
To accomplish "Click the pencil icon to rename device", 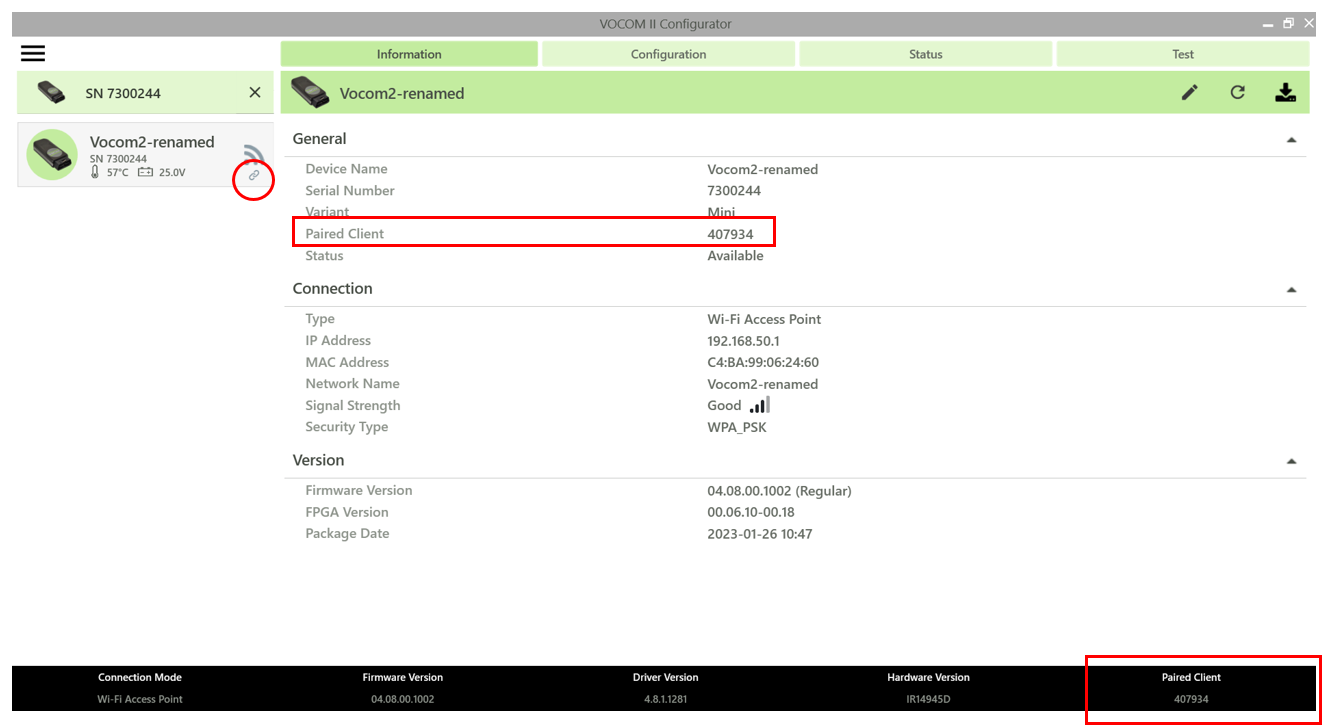I will point(1189,93).
